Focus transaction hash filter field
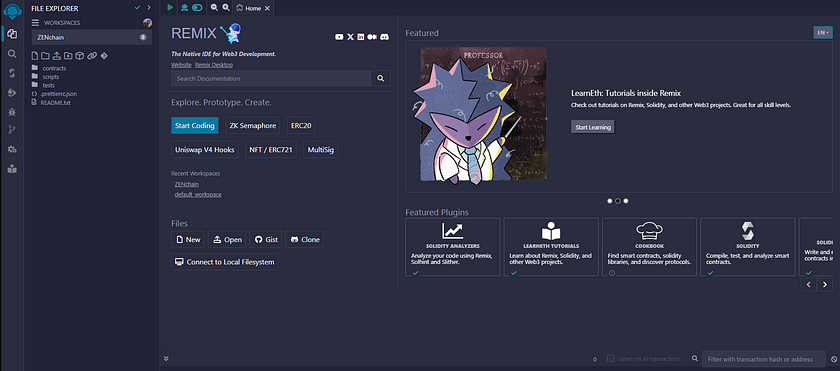 click(x=765, y=359)
